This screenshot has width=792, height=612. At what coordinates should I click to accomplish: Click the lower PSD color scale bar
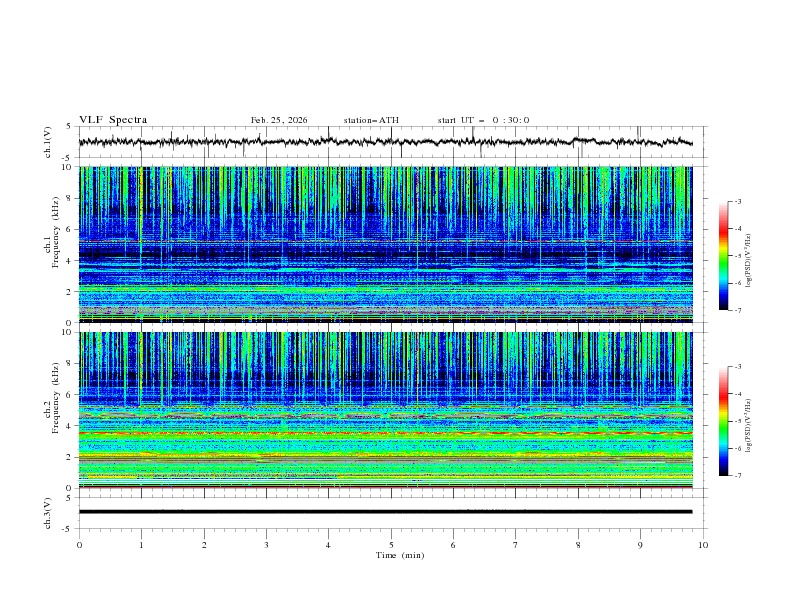click(724, 421)
